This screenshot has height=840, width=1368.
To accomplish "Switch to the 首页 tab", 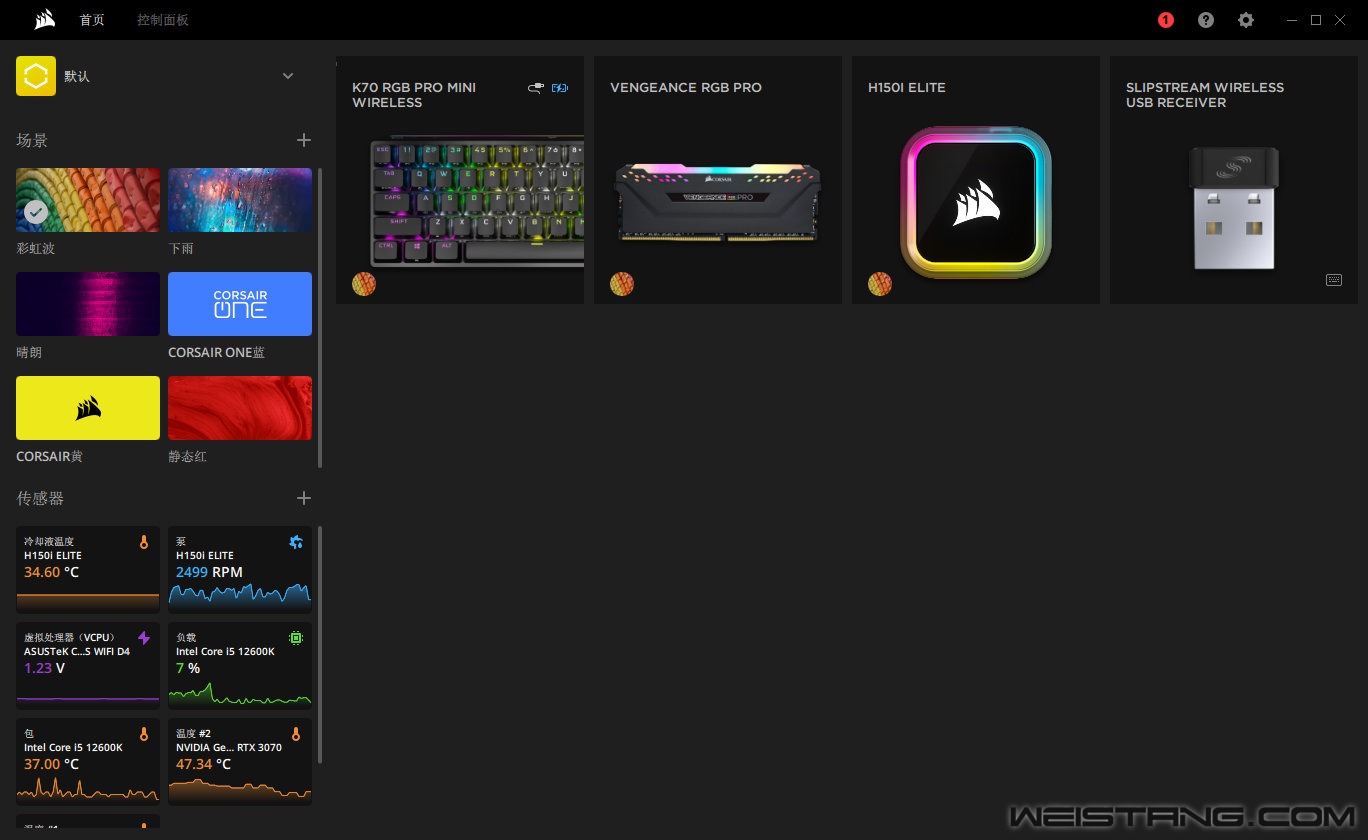I will coord(92,20).
